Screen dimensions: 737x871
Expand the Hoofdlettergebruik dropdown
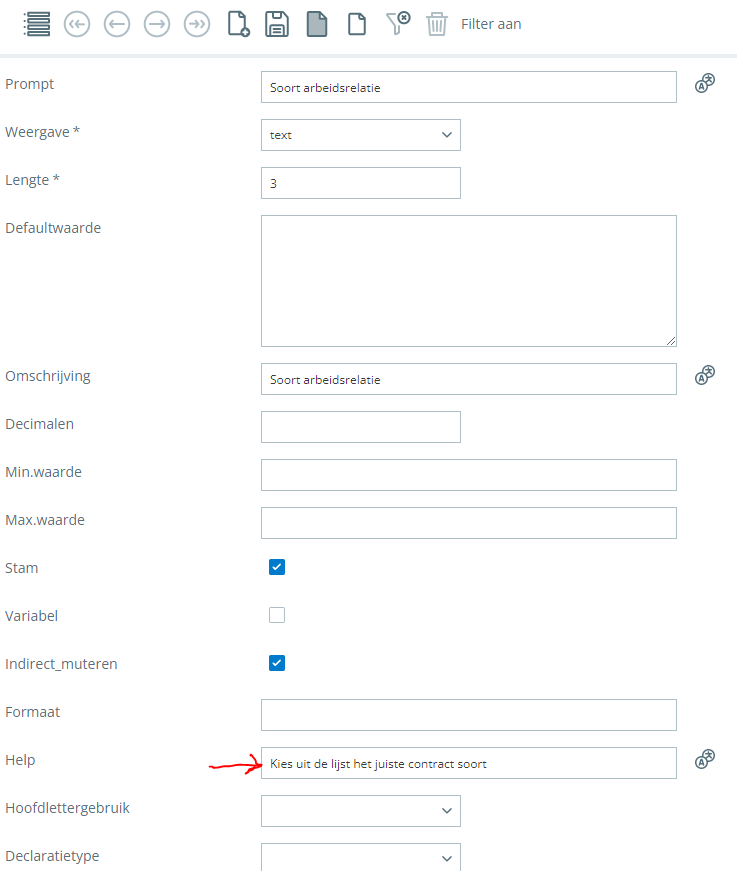point(360,811)
